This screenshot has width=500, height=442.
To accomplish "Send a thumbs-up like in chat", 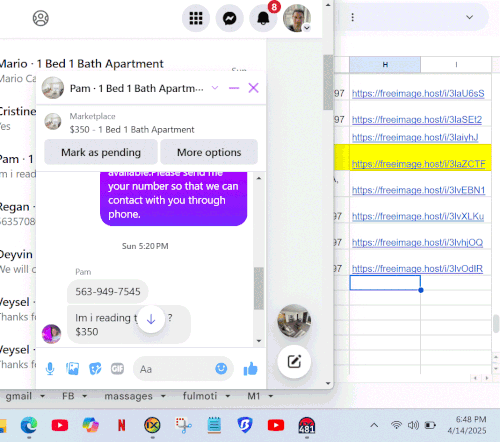I will click(x=250, y=369).
